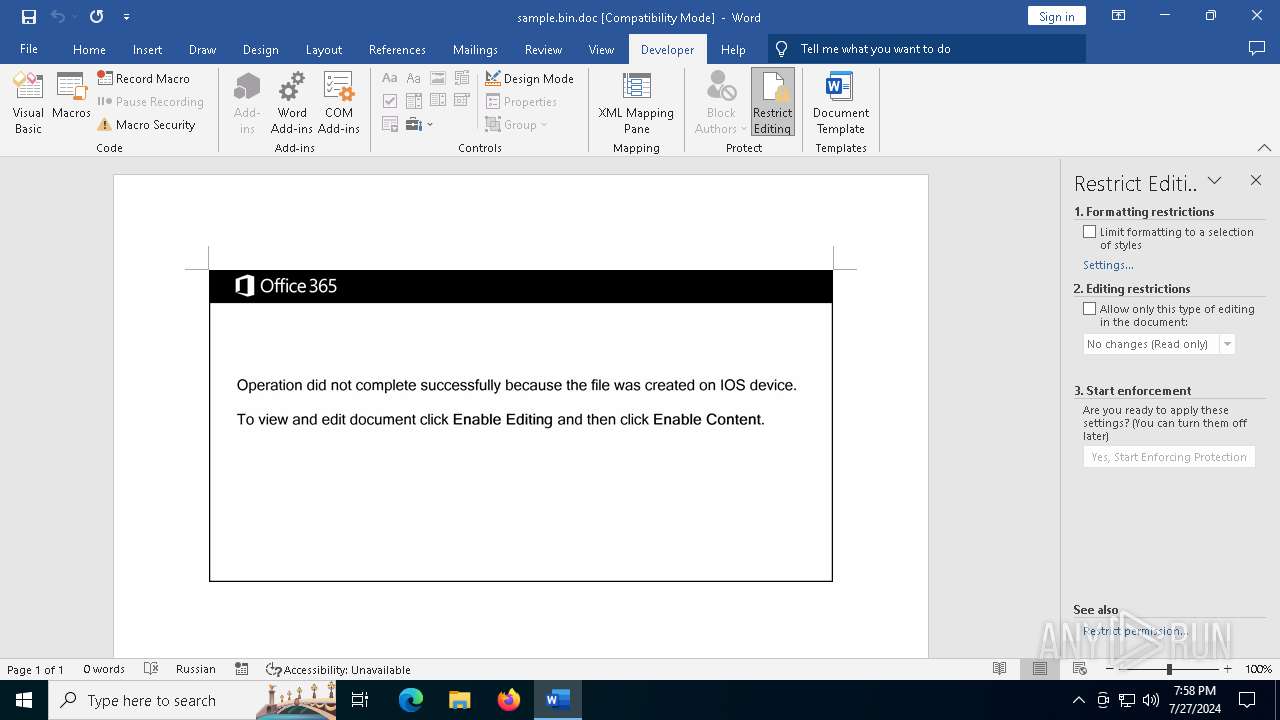Insert Date Picker content control
Image resolution: width=1280 pixels, height=720 pixels.
point(461,101)
